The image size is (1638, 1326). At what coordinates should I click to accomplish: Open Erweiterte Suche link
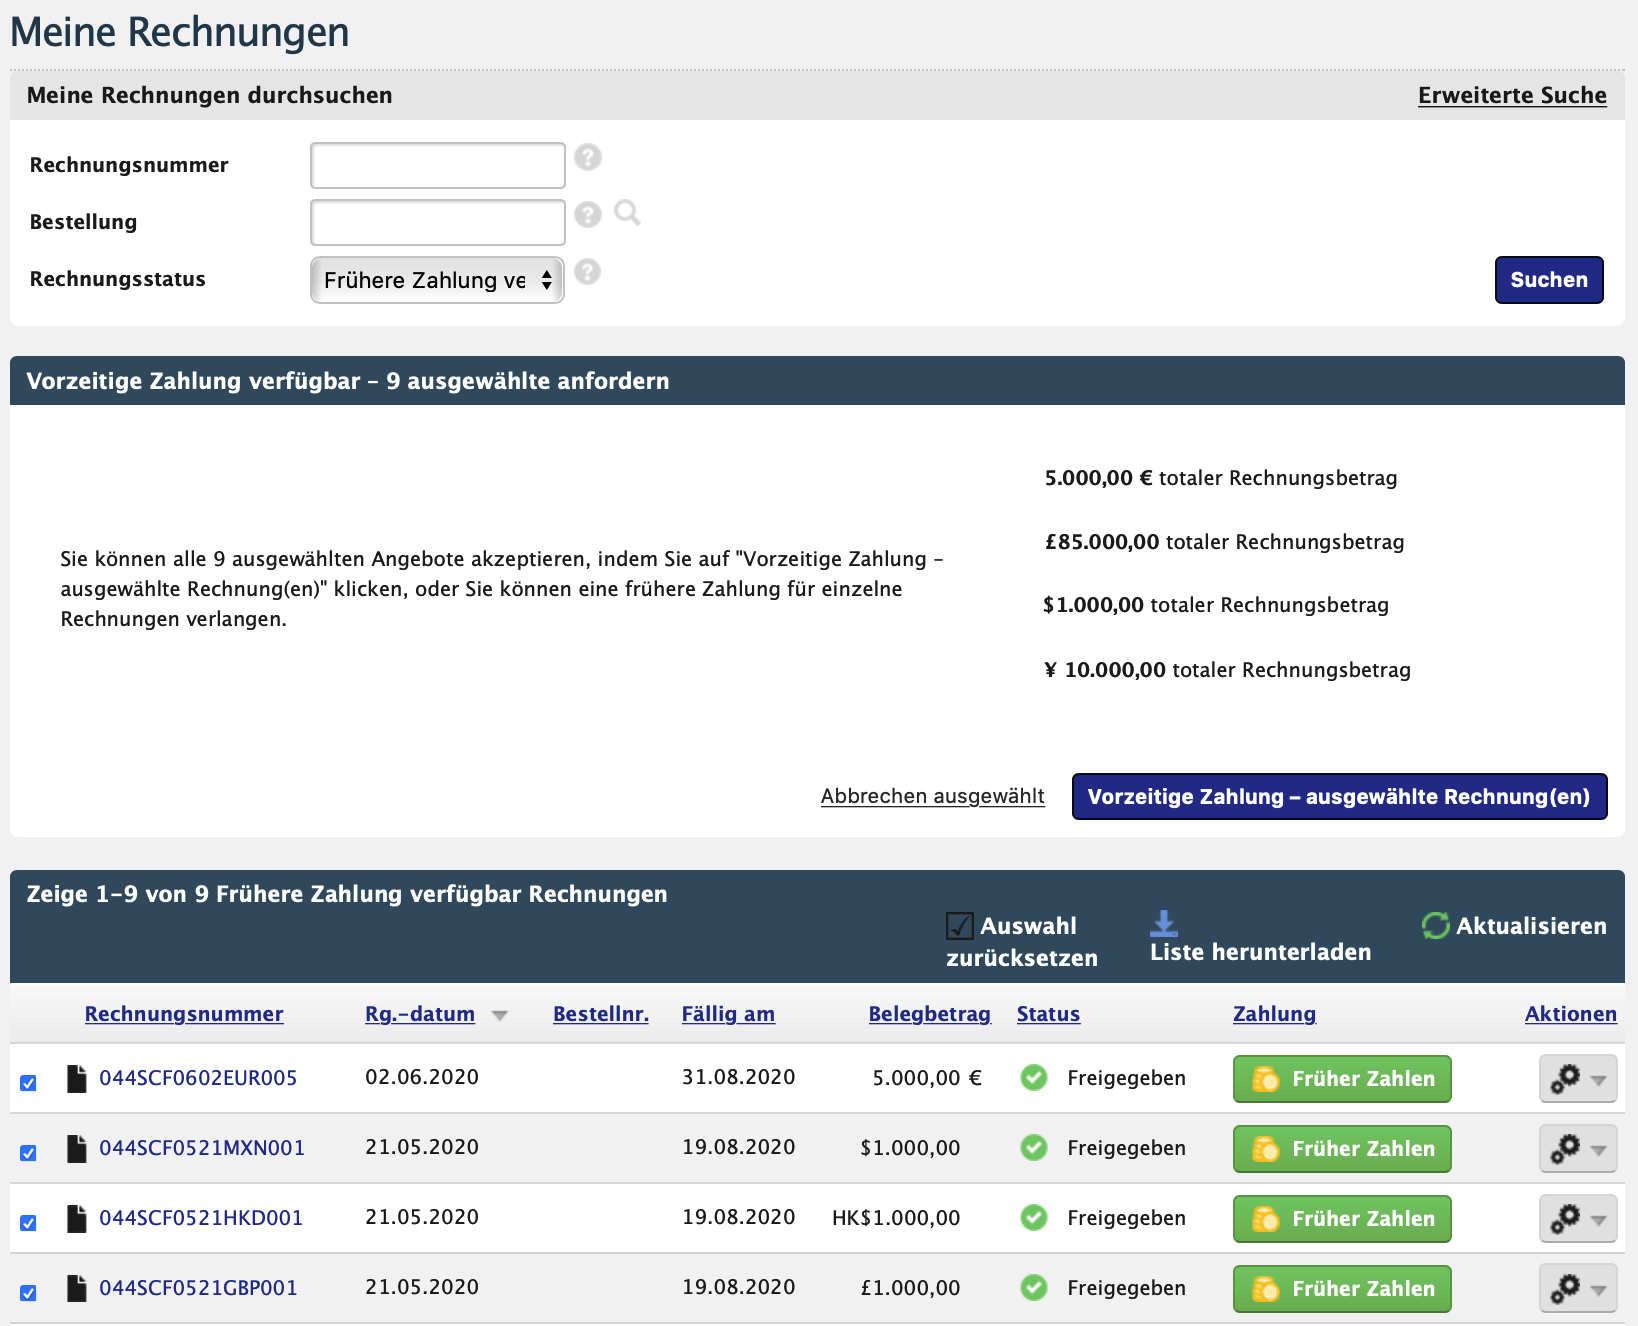coord(1512,95)
